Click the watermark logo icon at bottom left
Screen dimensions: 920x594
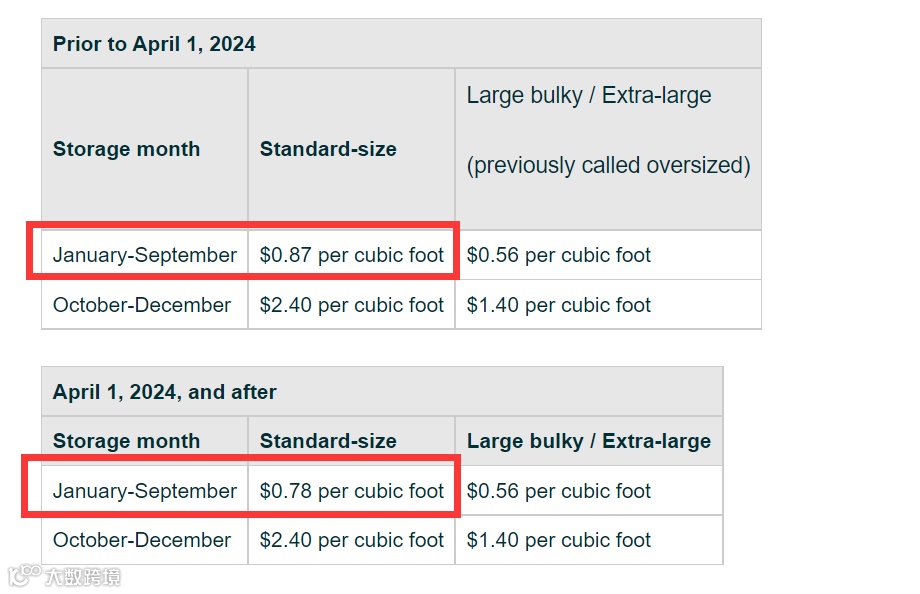pyautogui.click(x=24, y=576)
